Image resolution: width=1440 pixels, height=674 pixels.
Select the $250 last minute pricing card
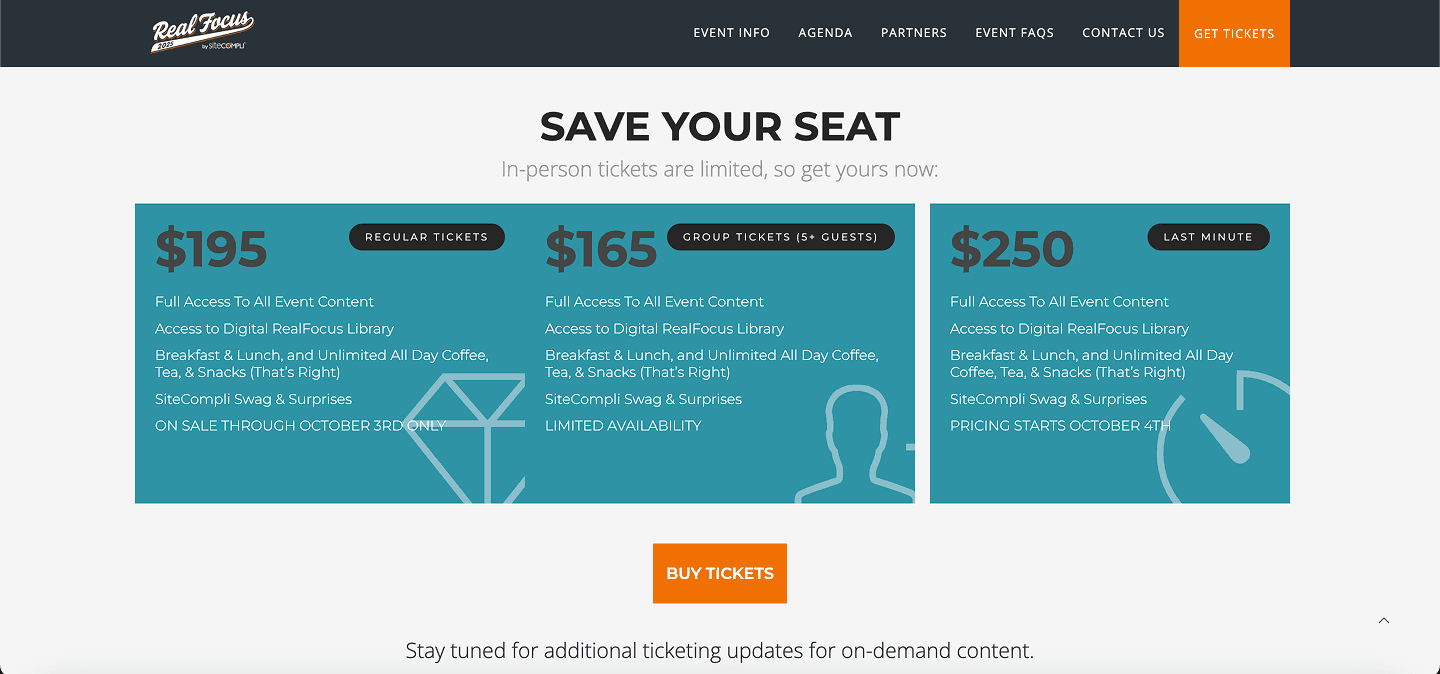pos(1012,248)
